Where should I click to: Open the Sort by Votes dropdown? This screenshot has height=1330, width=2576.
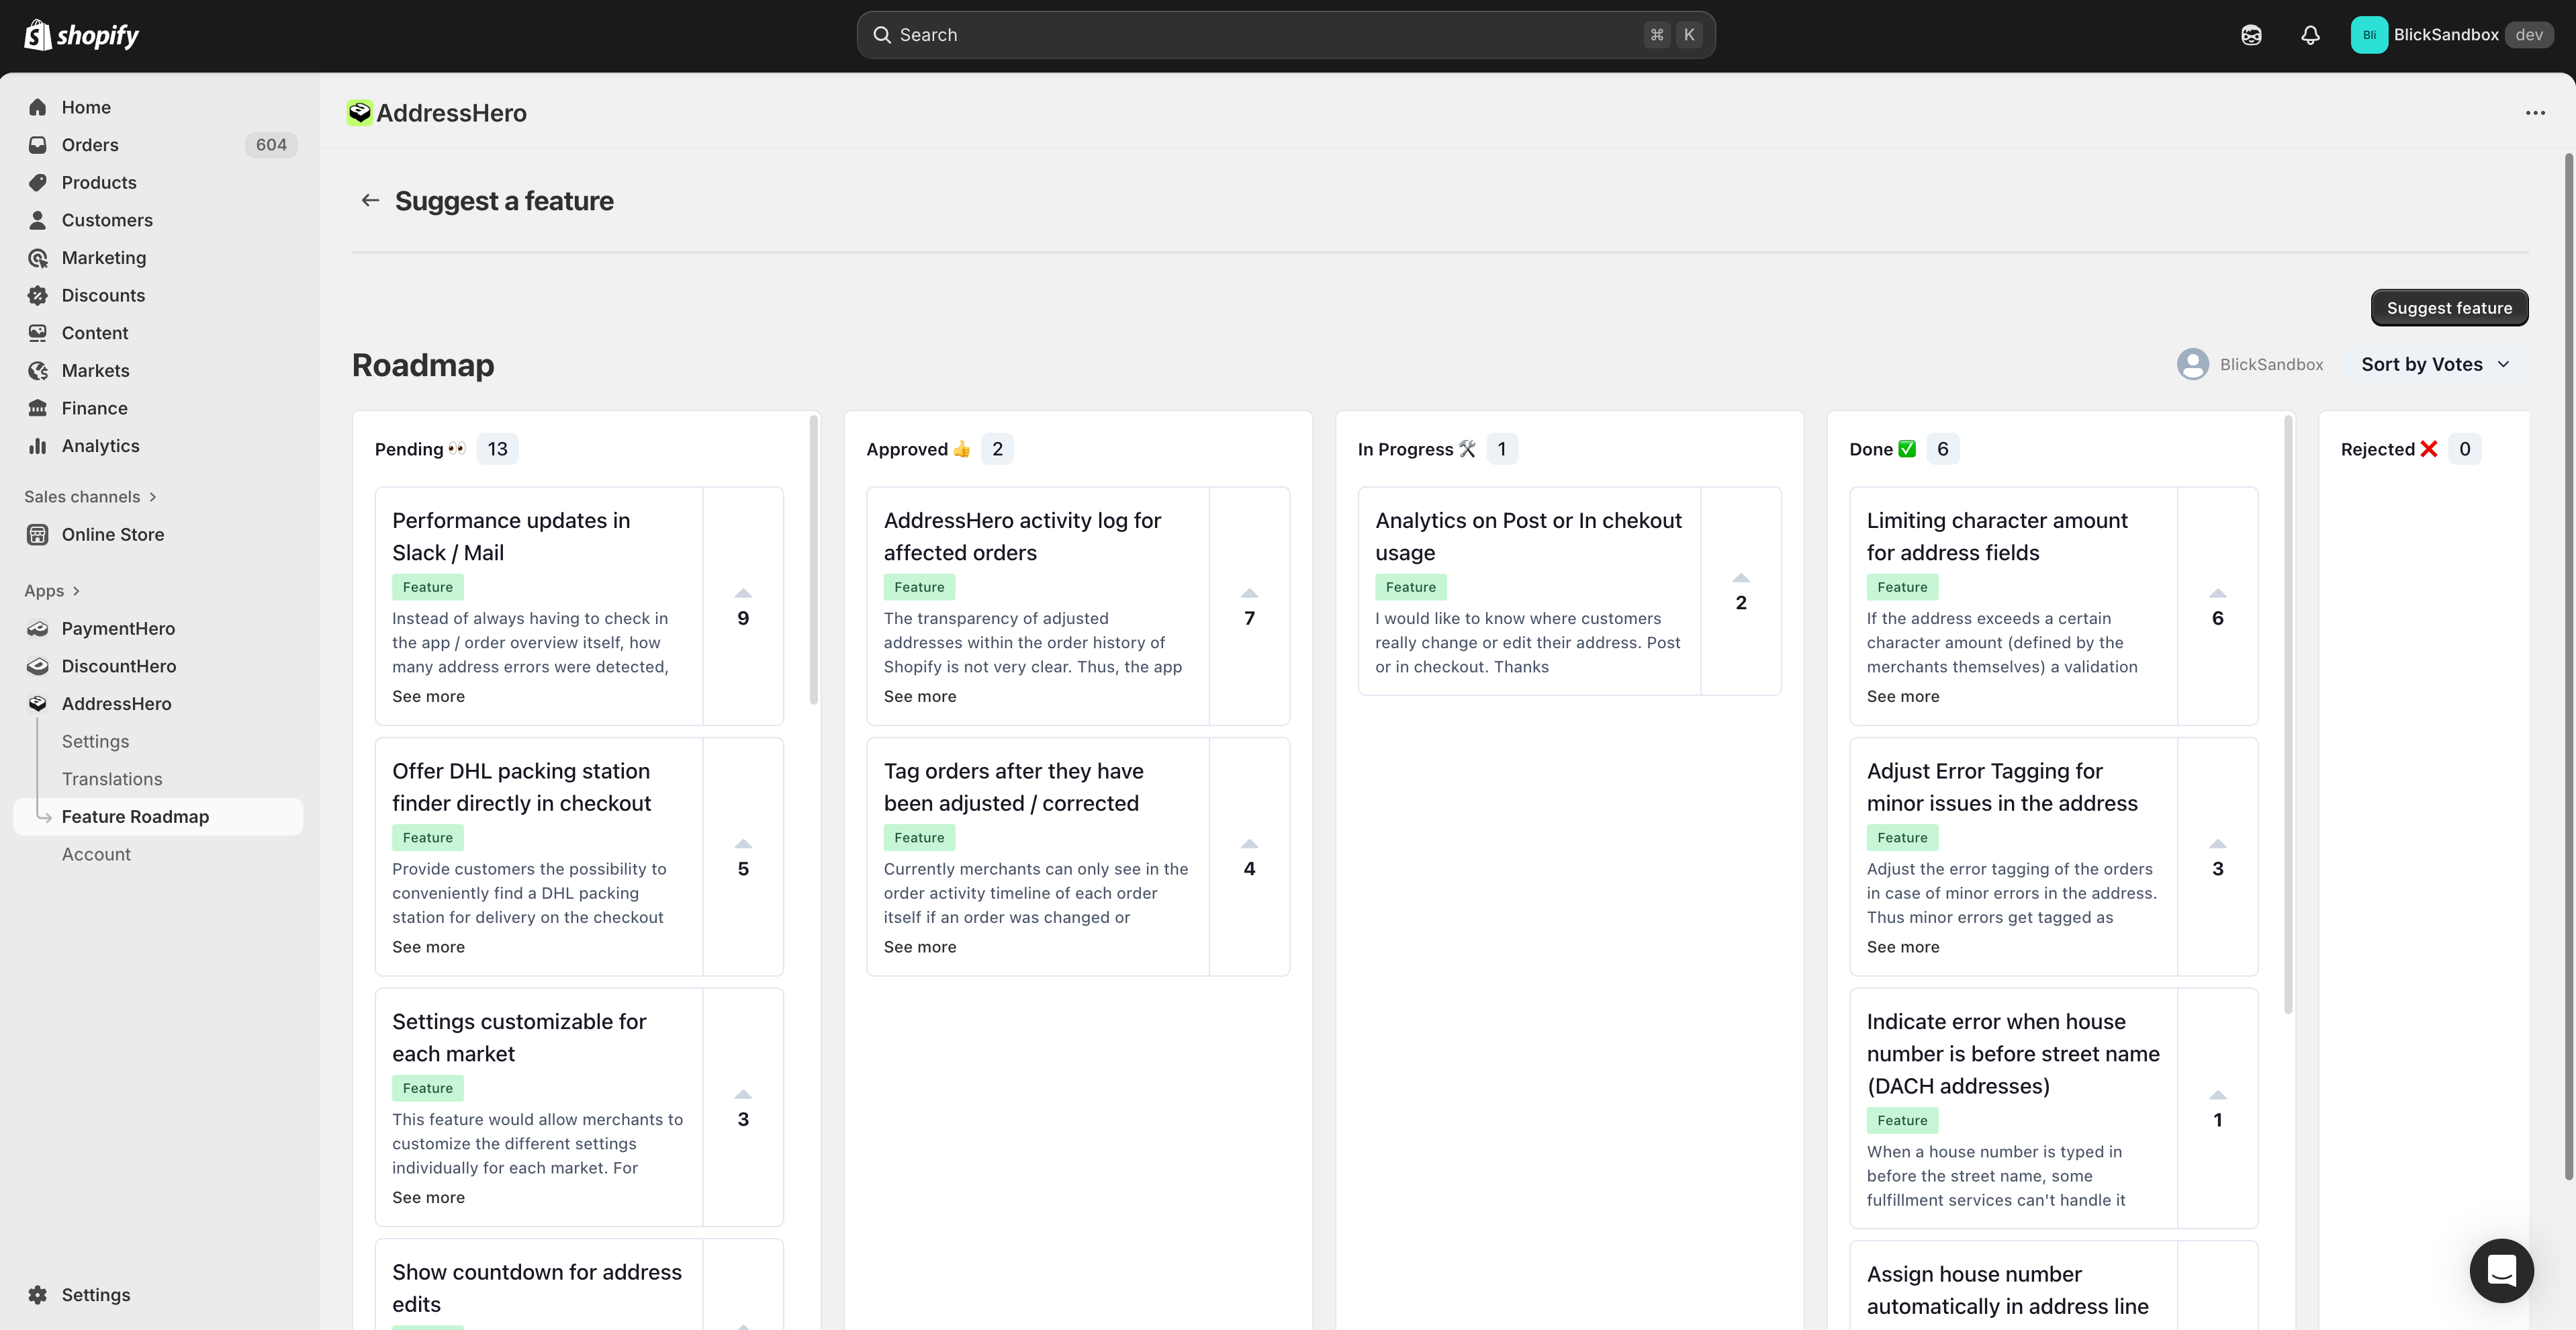click(x=2436, y=365)
